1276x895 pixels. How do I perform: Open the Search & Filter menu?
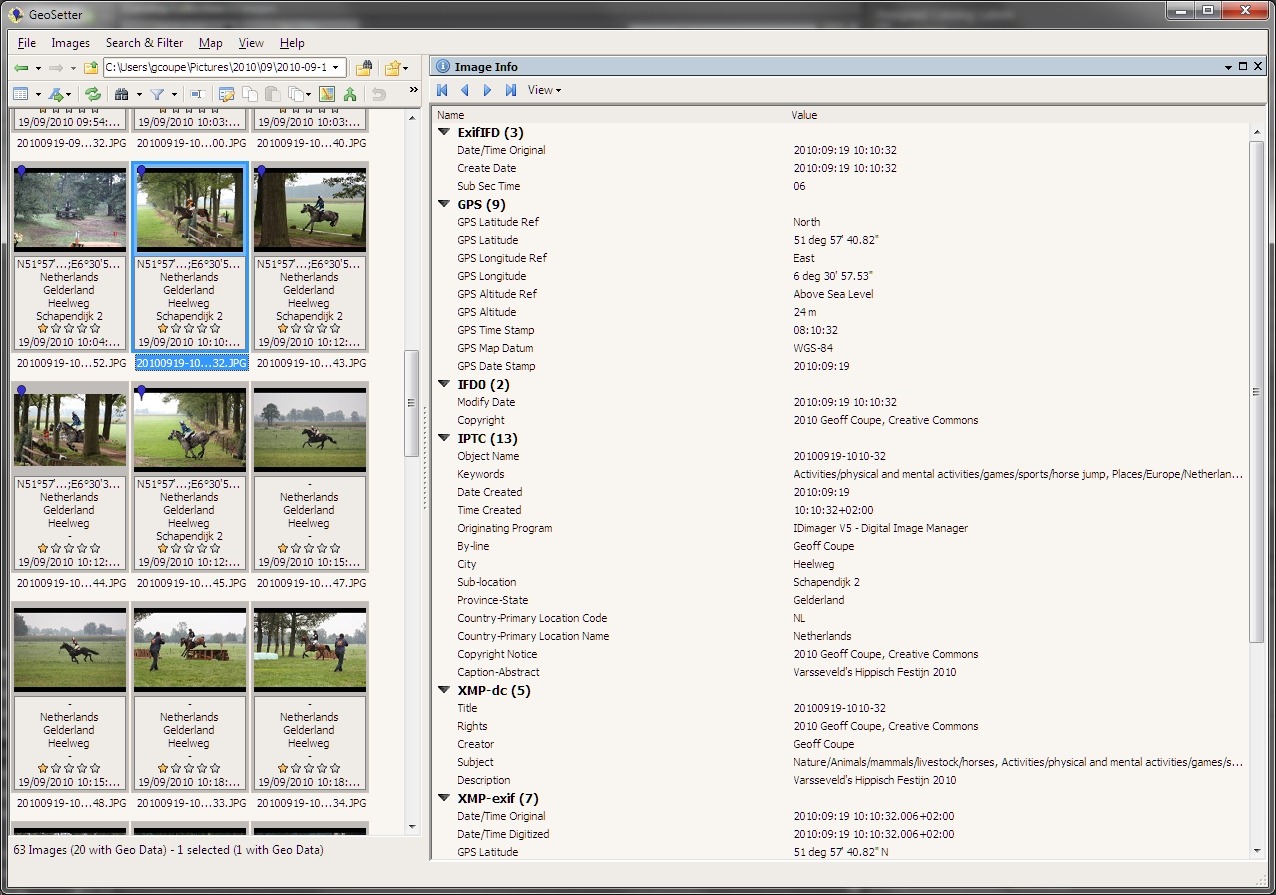click(x=144, y=43)
